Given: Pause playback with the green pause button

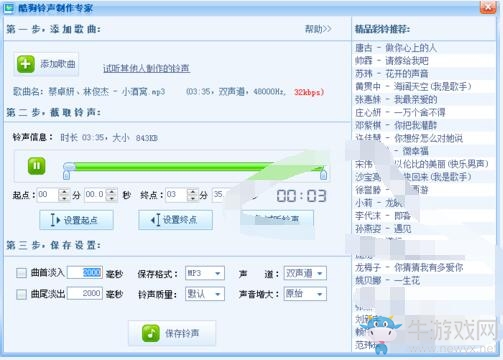Looking at the screenshot, I should [x=36, y=166].
